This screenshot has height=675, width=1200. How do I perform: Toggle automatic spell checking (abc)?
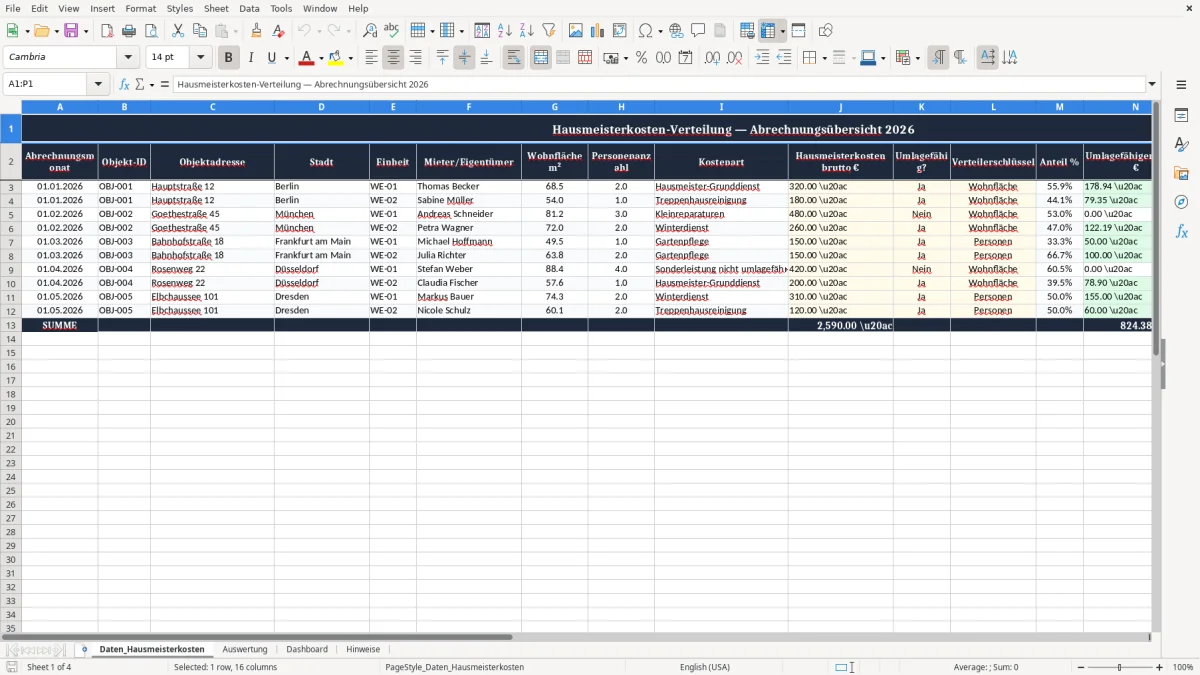(392, 31)
